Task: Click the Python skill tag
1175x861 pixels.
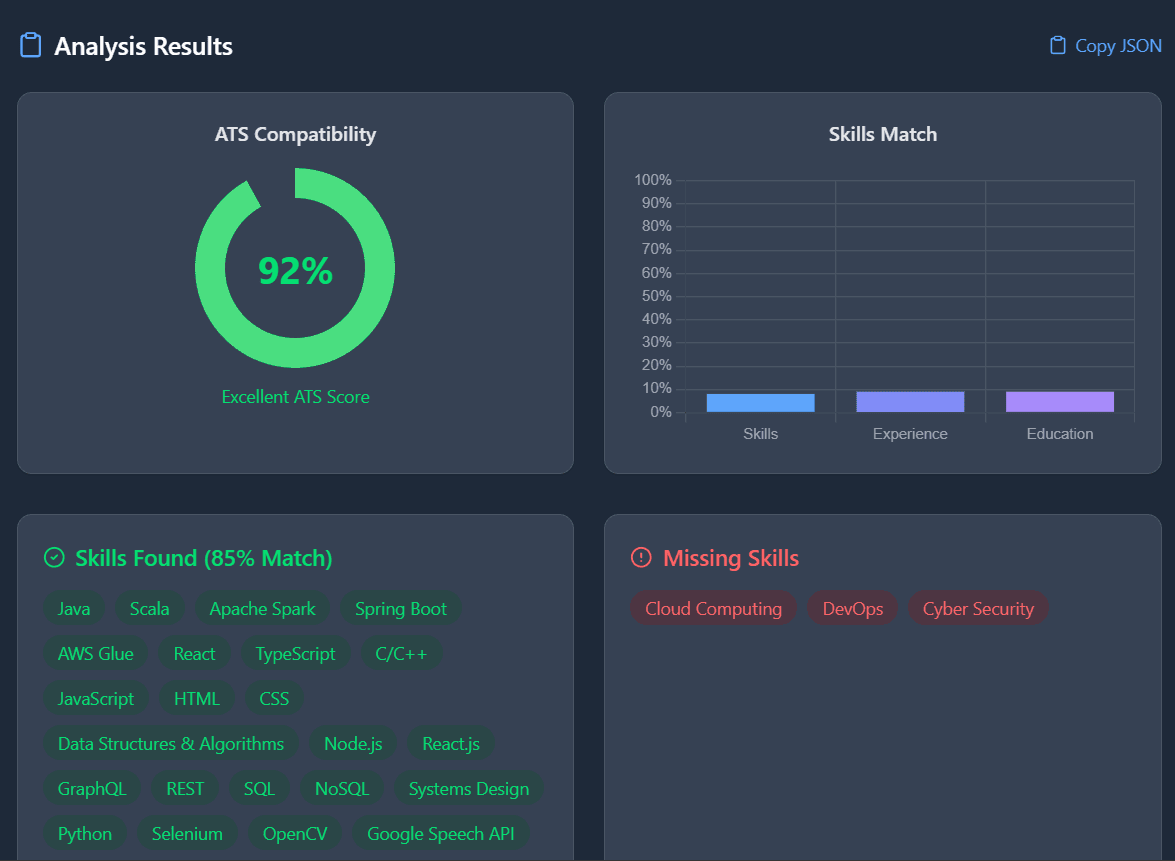Action: pos(85,833)
